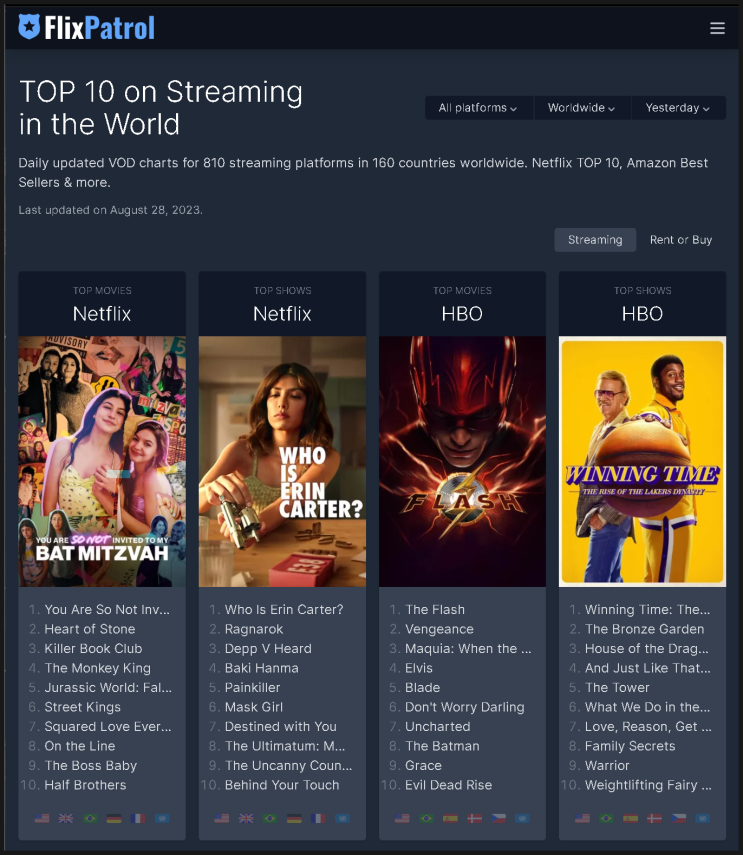Select Czech flag under HBO Top Shows
This screenshot has height=855, width=743.
pos(679,818)
